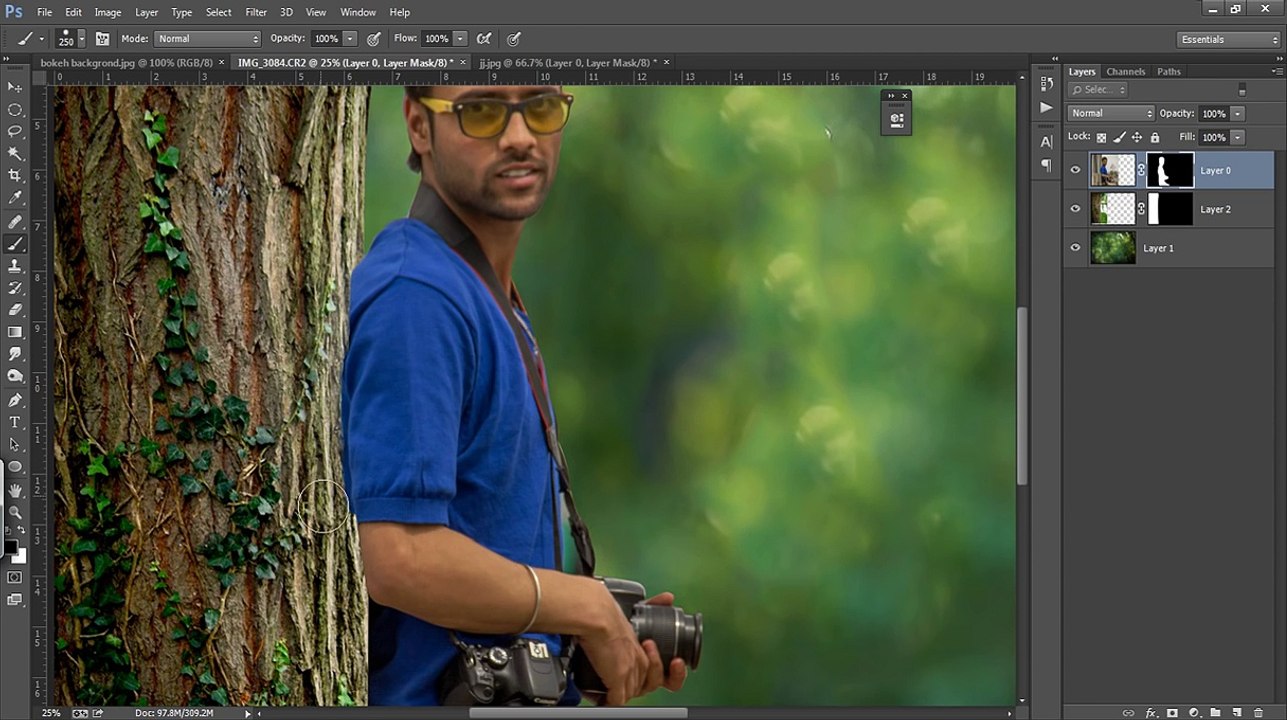Open layer blend mode dropdown
Screen dimensions: 1287x720
pyautogui.click(x=1111, y=114)
